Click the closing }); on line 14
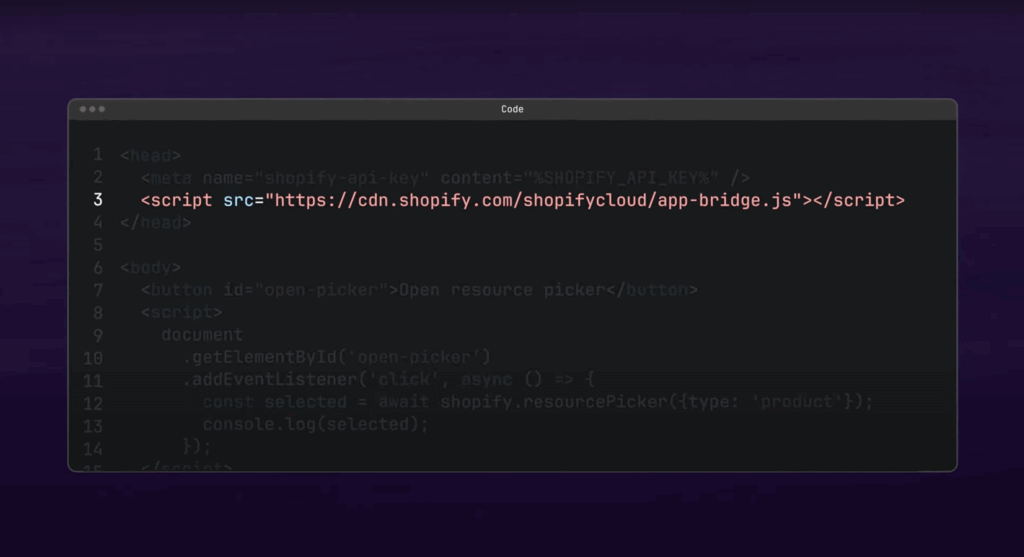Image resolution: width=1024 pixels, height=557 pixels. click(x=197, y=447)
